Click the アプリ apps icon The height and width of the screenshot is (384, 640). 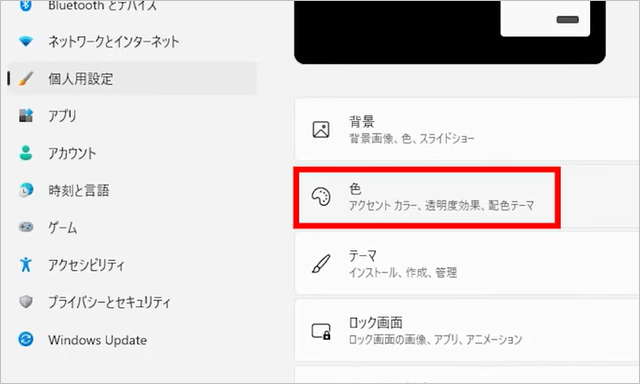coord(26,115)
